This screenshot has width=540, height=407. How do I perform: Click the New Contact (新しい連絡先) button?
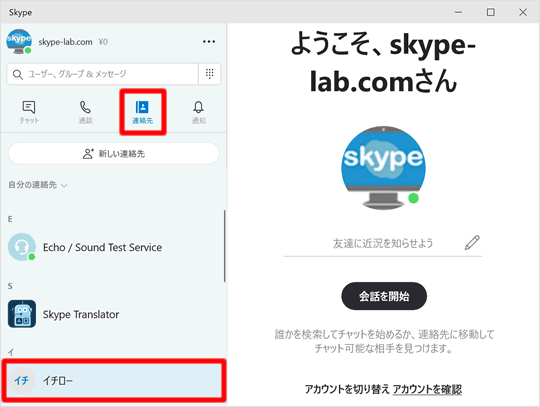pyautogui.click(x=114, y=154)
